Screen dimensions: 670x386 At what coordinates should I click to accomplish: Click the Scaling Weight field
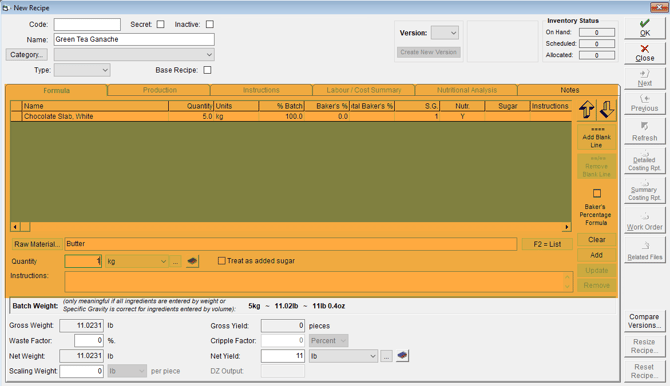(82, 371)
